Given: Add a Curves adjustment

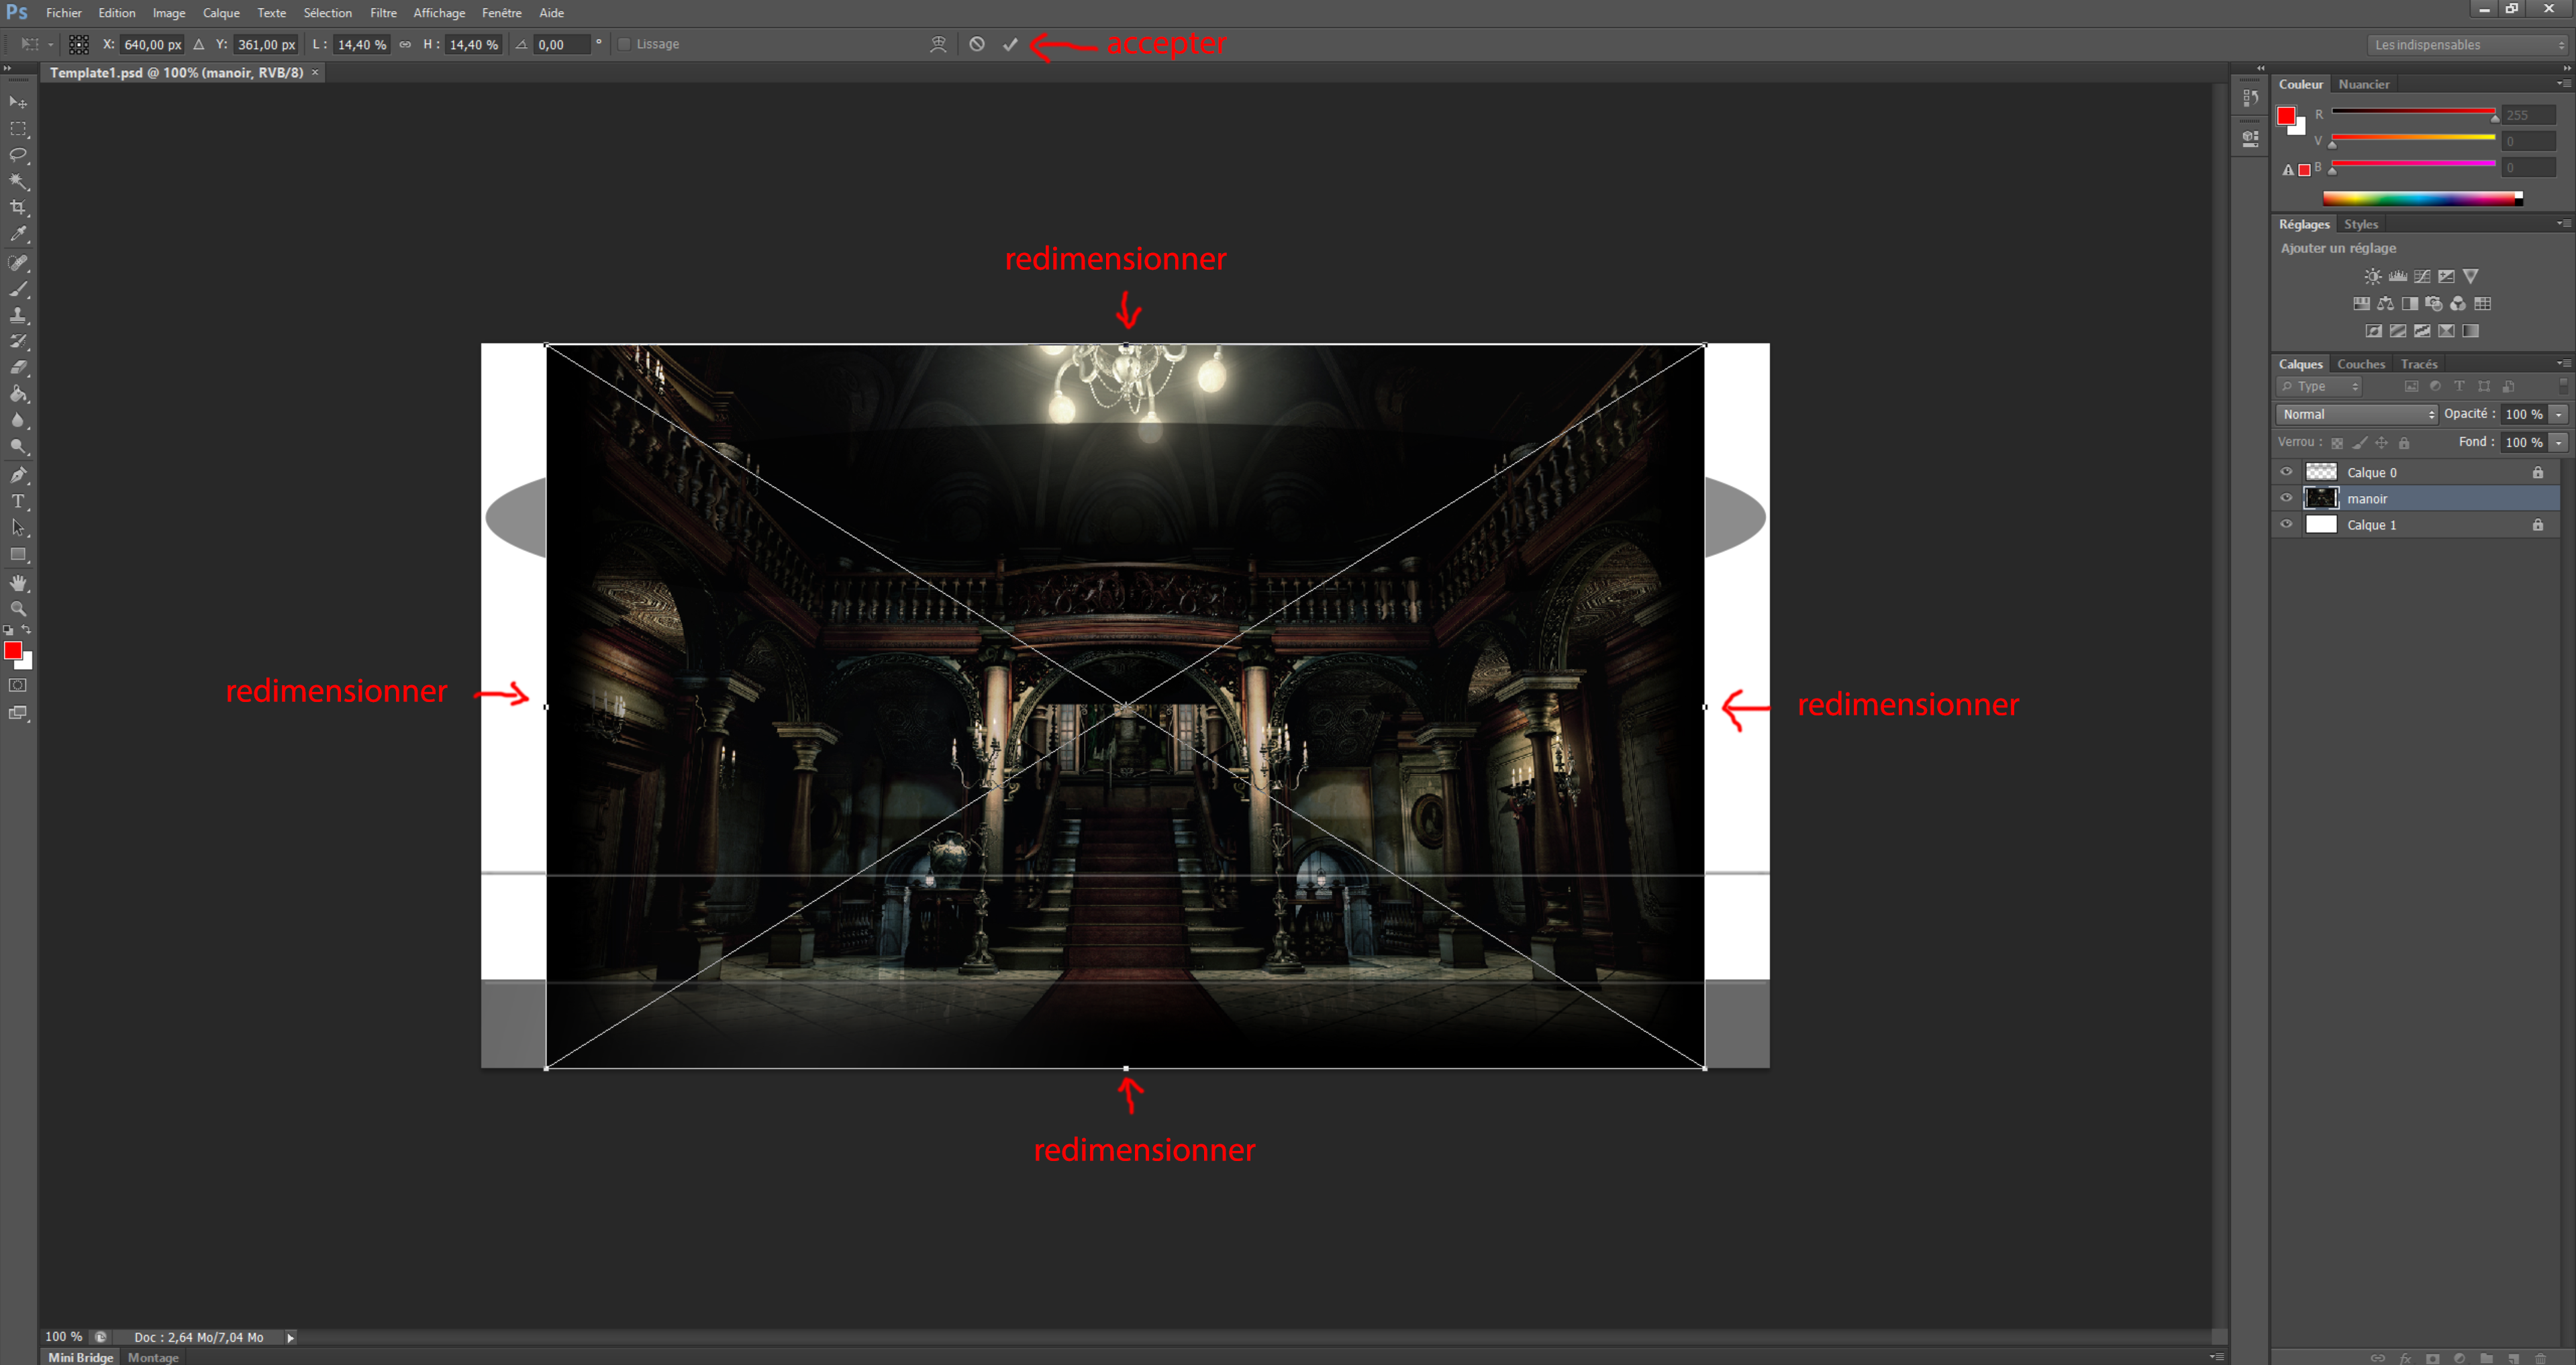Looking at the screenshot, I should point(2422,276).
